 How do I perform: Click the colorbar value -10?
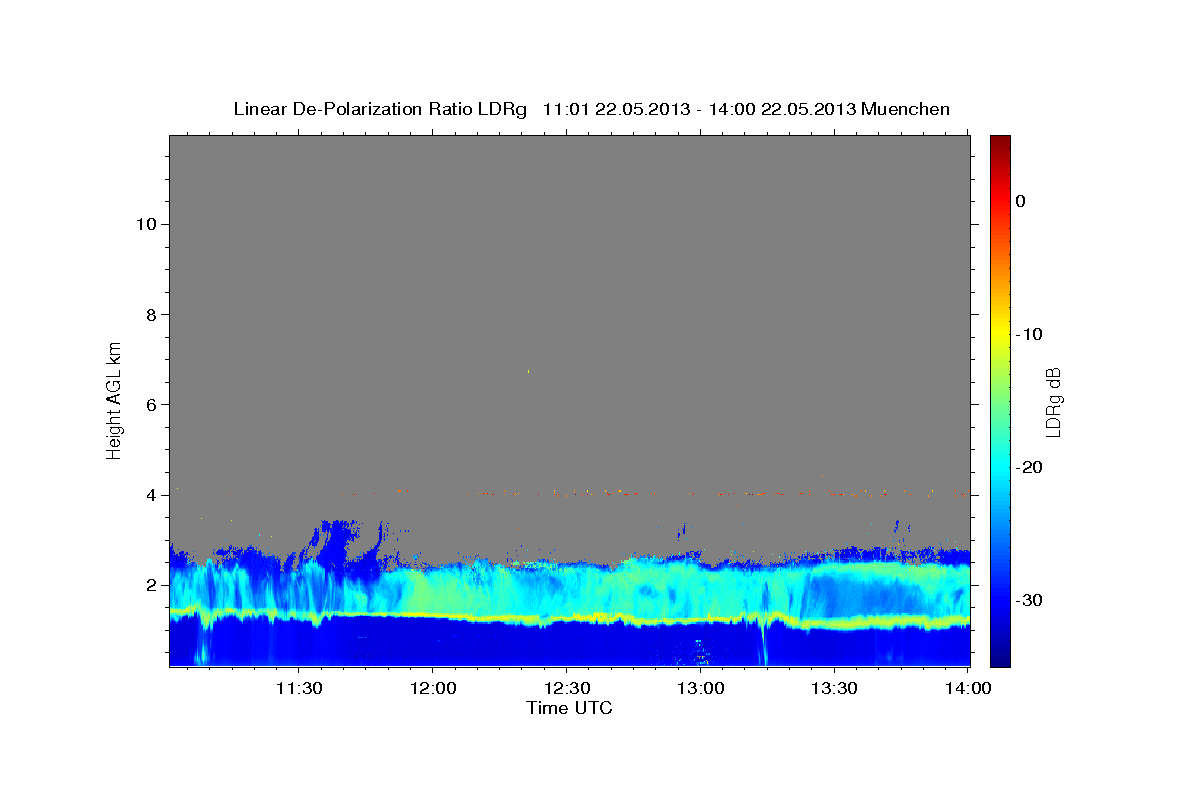click(1030, 334)
